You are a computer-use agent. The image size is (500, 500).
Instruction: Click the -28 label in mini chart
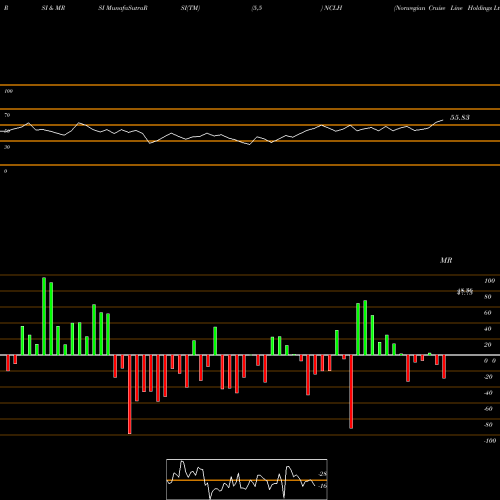(x=322, y=474)
